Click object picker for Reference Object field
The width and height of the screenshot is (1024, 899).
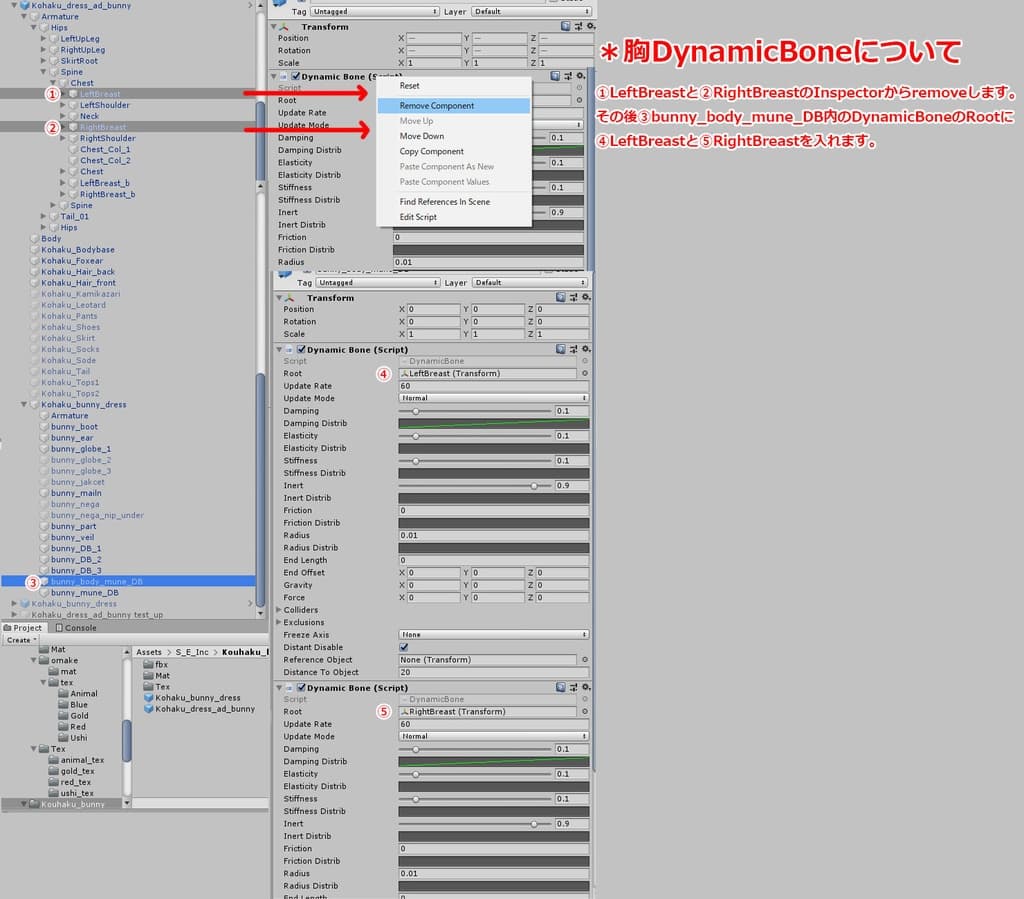[584, 659]
